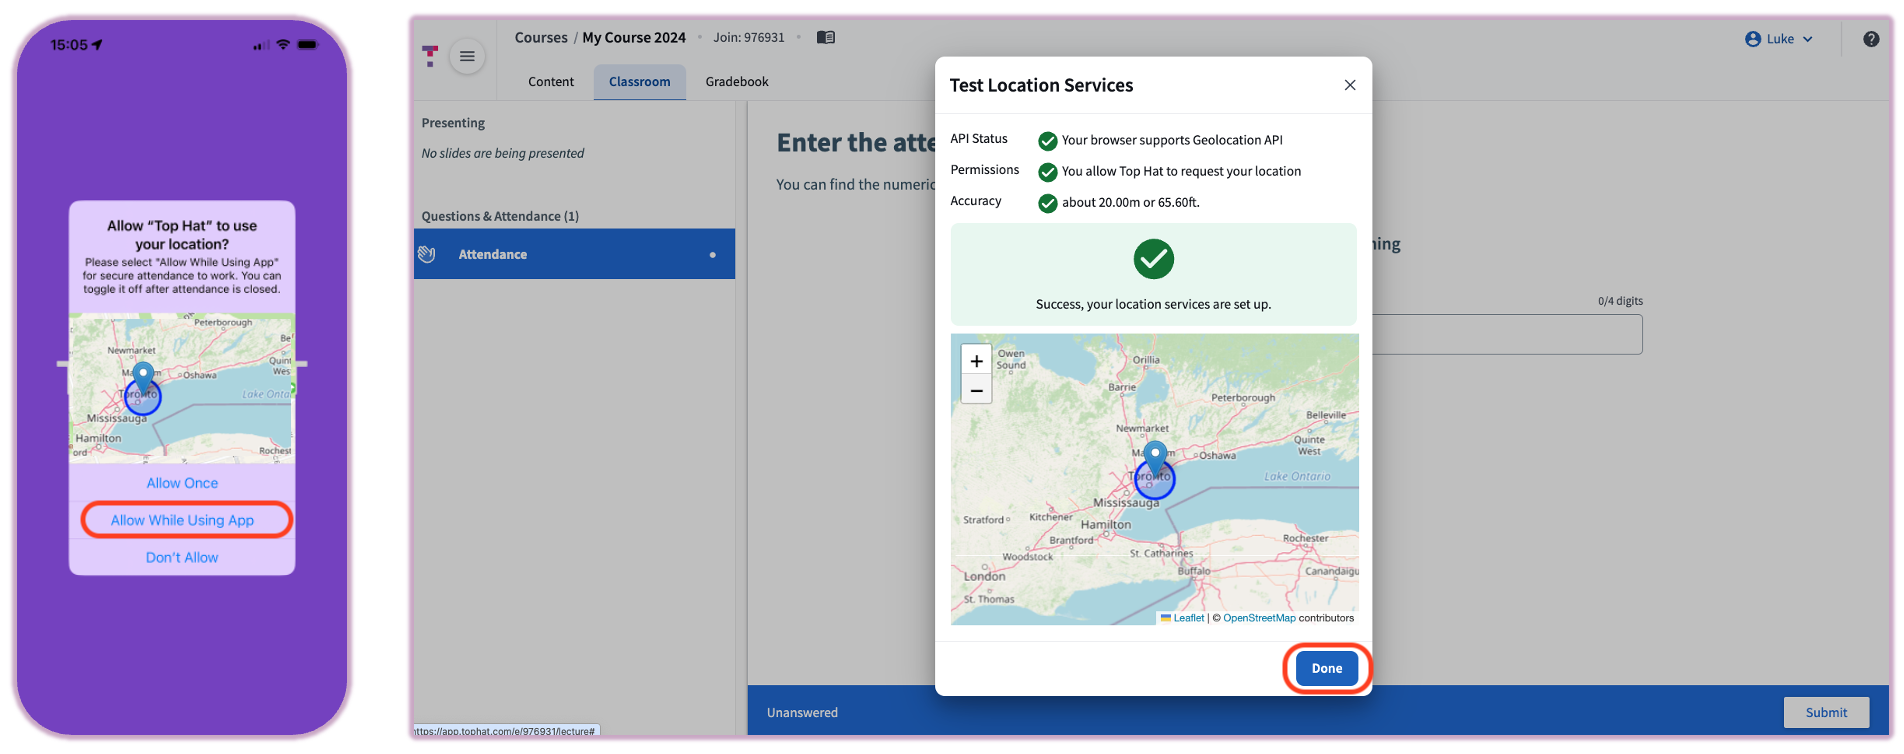
Task: Click the course book icon beside join code
Action: pyautogui.click(x=825, y=38)
